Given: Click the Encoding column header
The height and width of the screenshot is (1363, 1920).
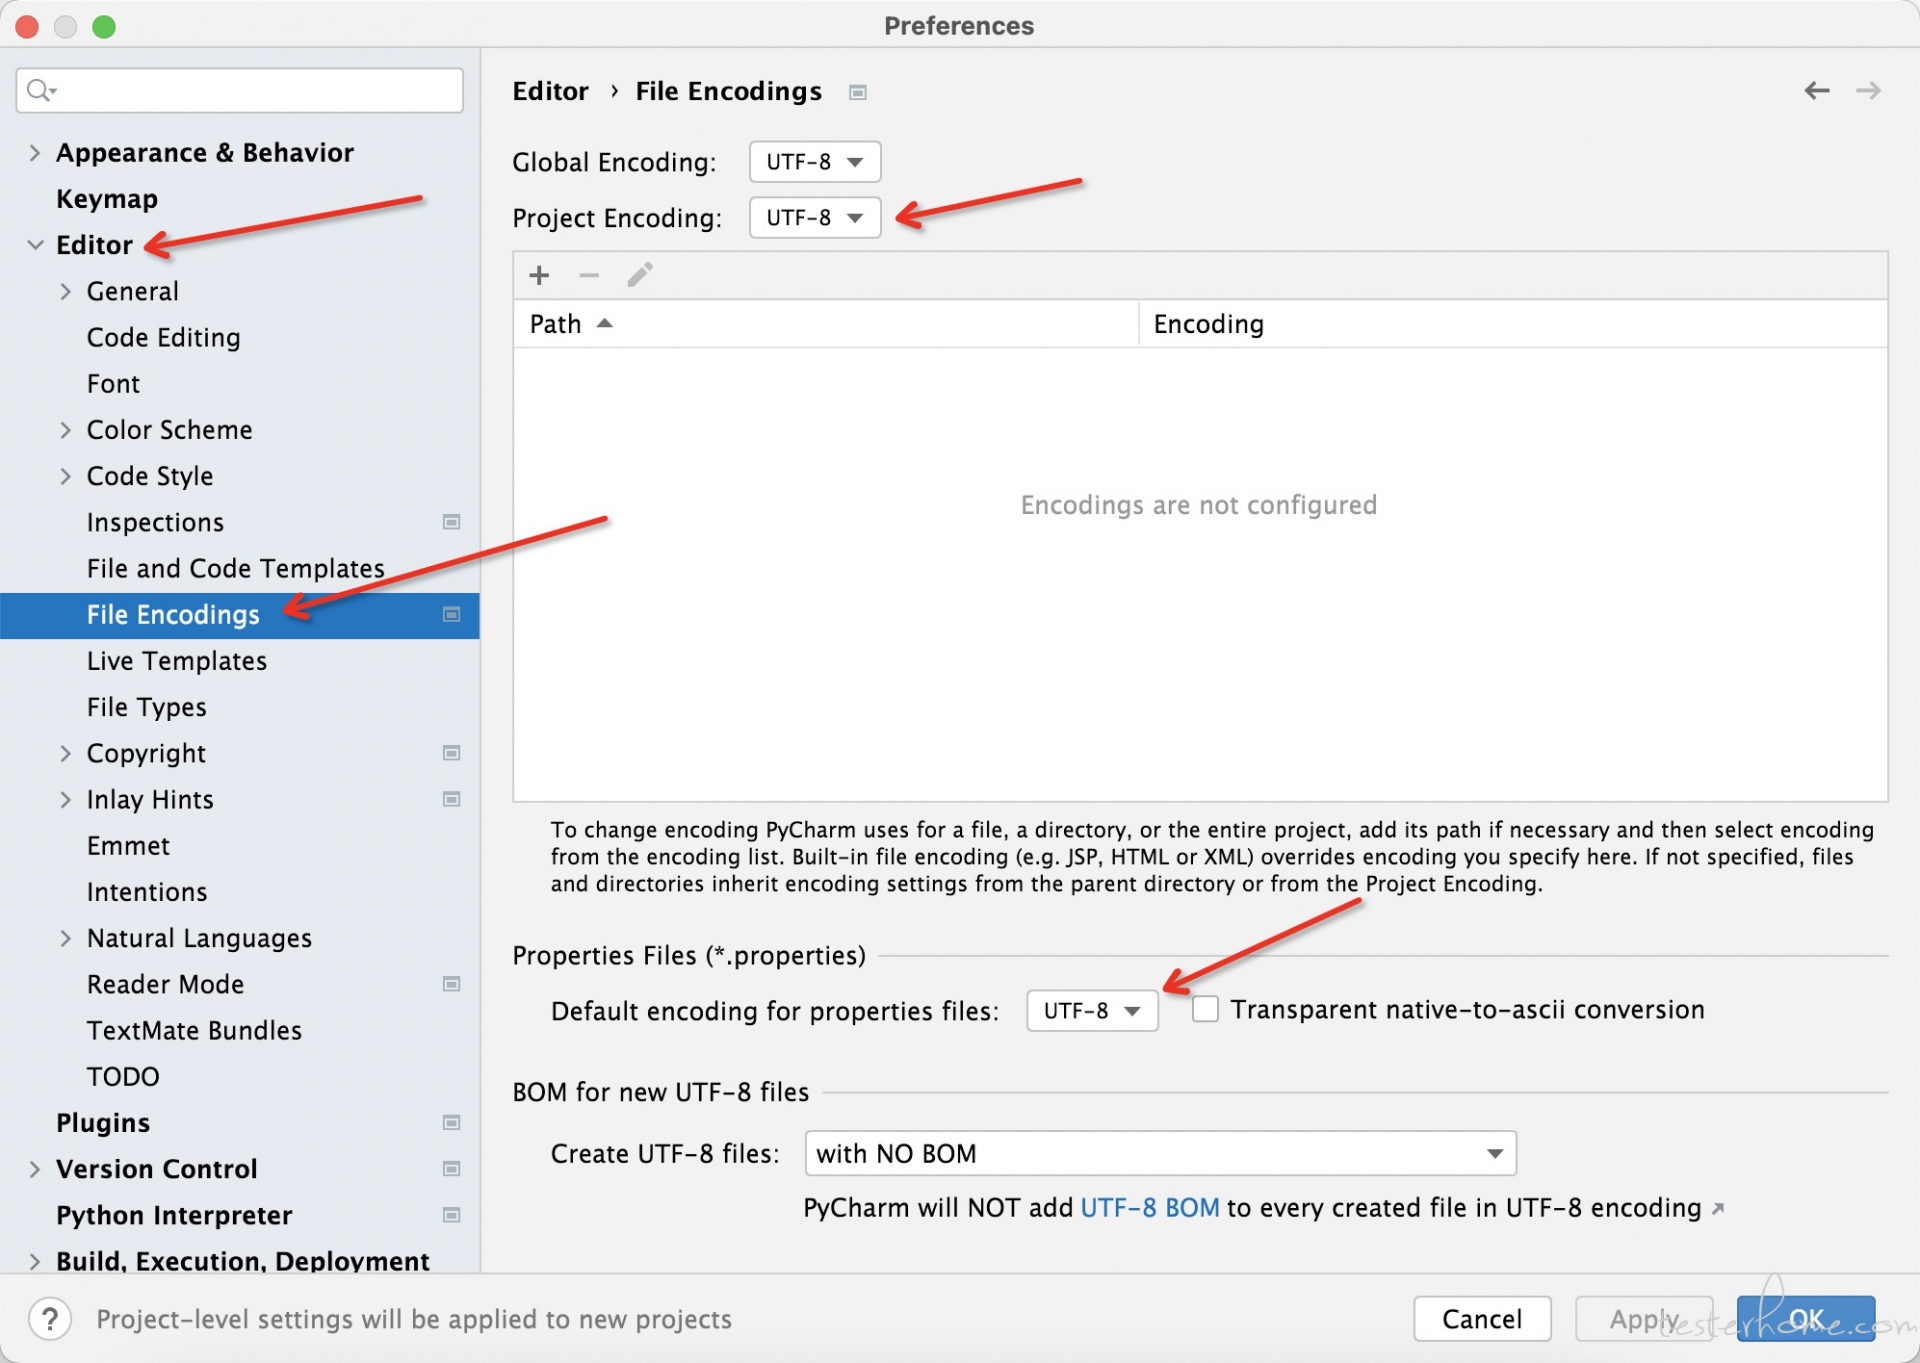Looking at the screenshot, I should [x=1512, y=324].
